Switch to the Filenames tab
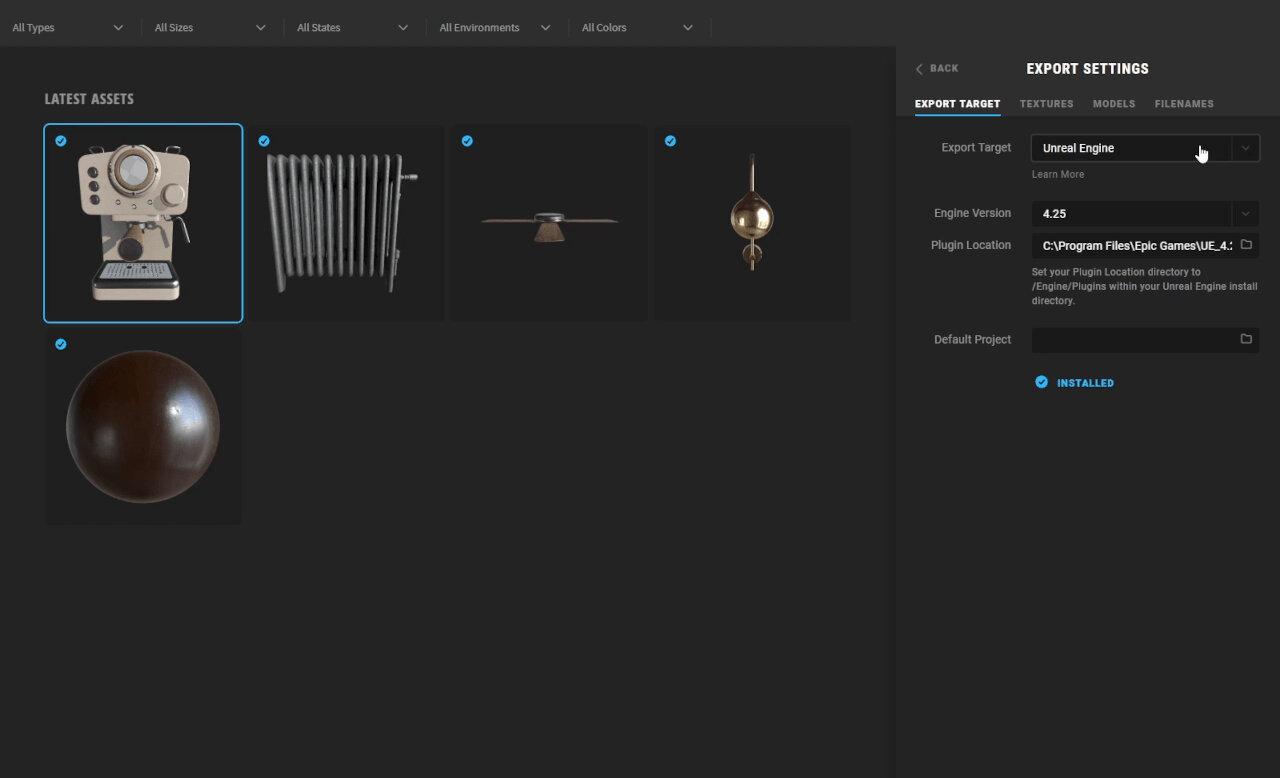This screenshot has height=778, width=1280. coord(1184,103)
